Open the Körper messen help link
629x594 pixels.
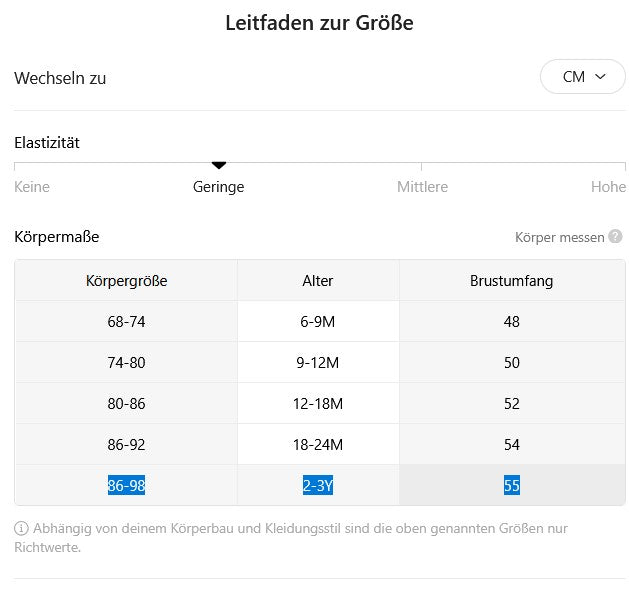[559, 238]
